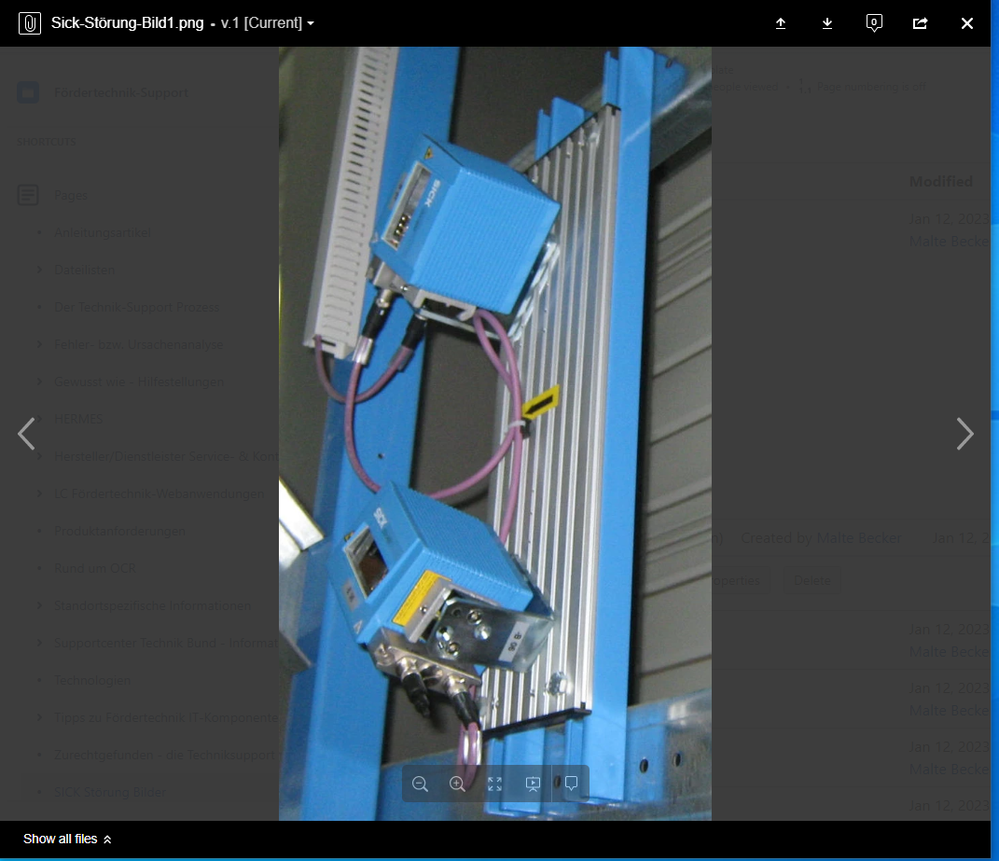The width and height of the screenshot is (999, 861).
Task: Click the previewed photo of the SICK scanners
Action: pos(495,433)
